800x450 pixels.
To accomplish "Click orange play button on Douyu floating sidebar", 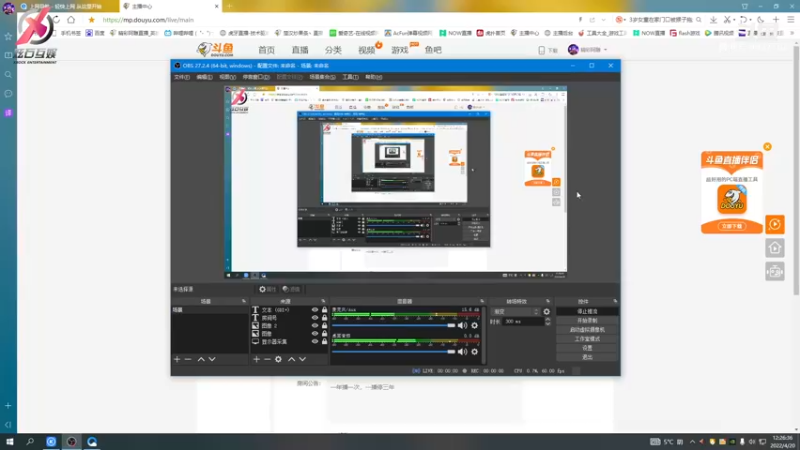I will point(774,224).
